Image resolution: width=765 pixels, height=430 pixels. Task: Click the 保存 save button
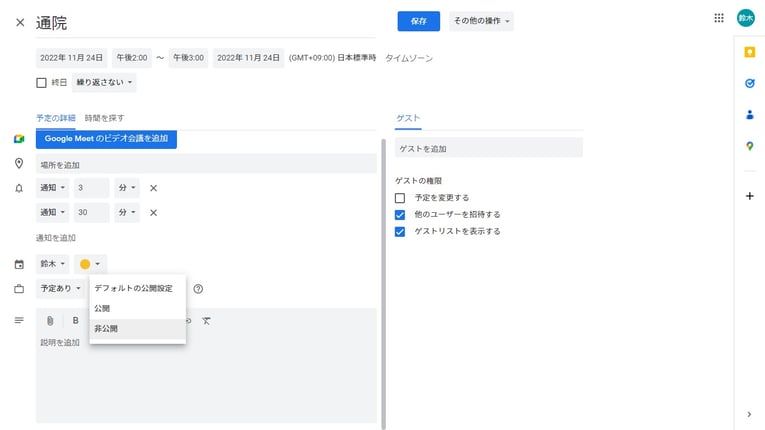419,21
